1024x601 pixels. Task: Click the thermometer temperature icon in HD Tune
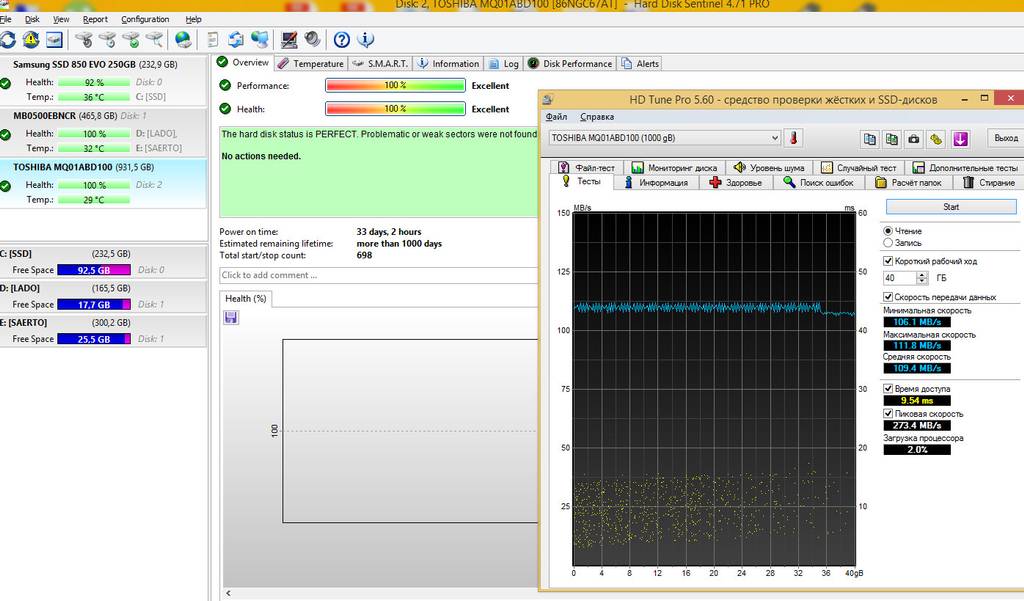[x=793, y=138]
